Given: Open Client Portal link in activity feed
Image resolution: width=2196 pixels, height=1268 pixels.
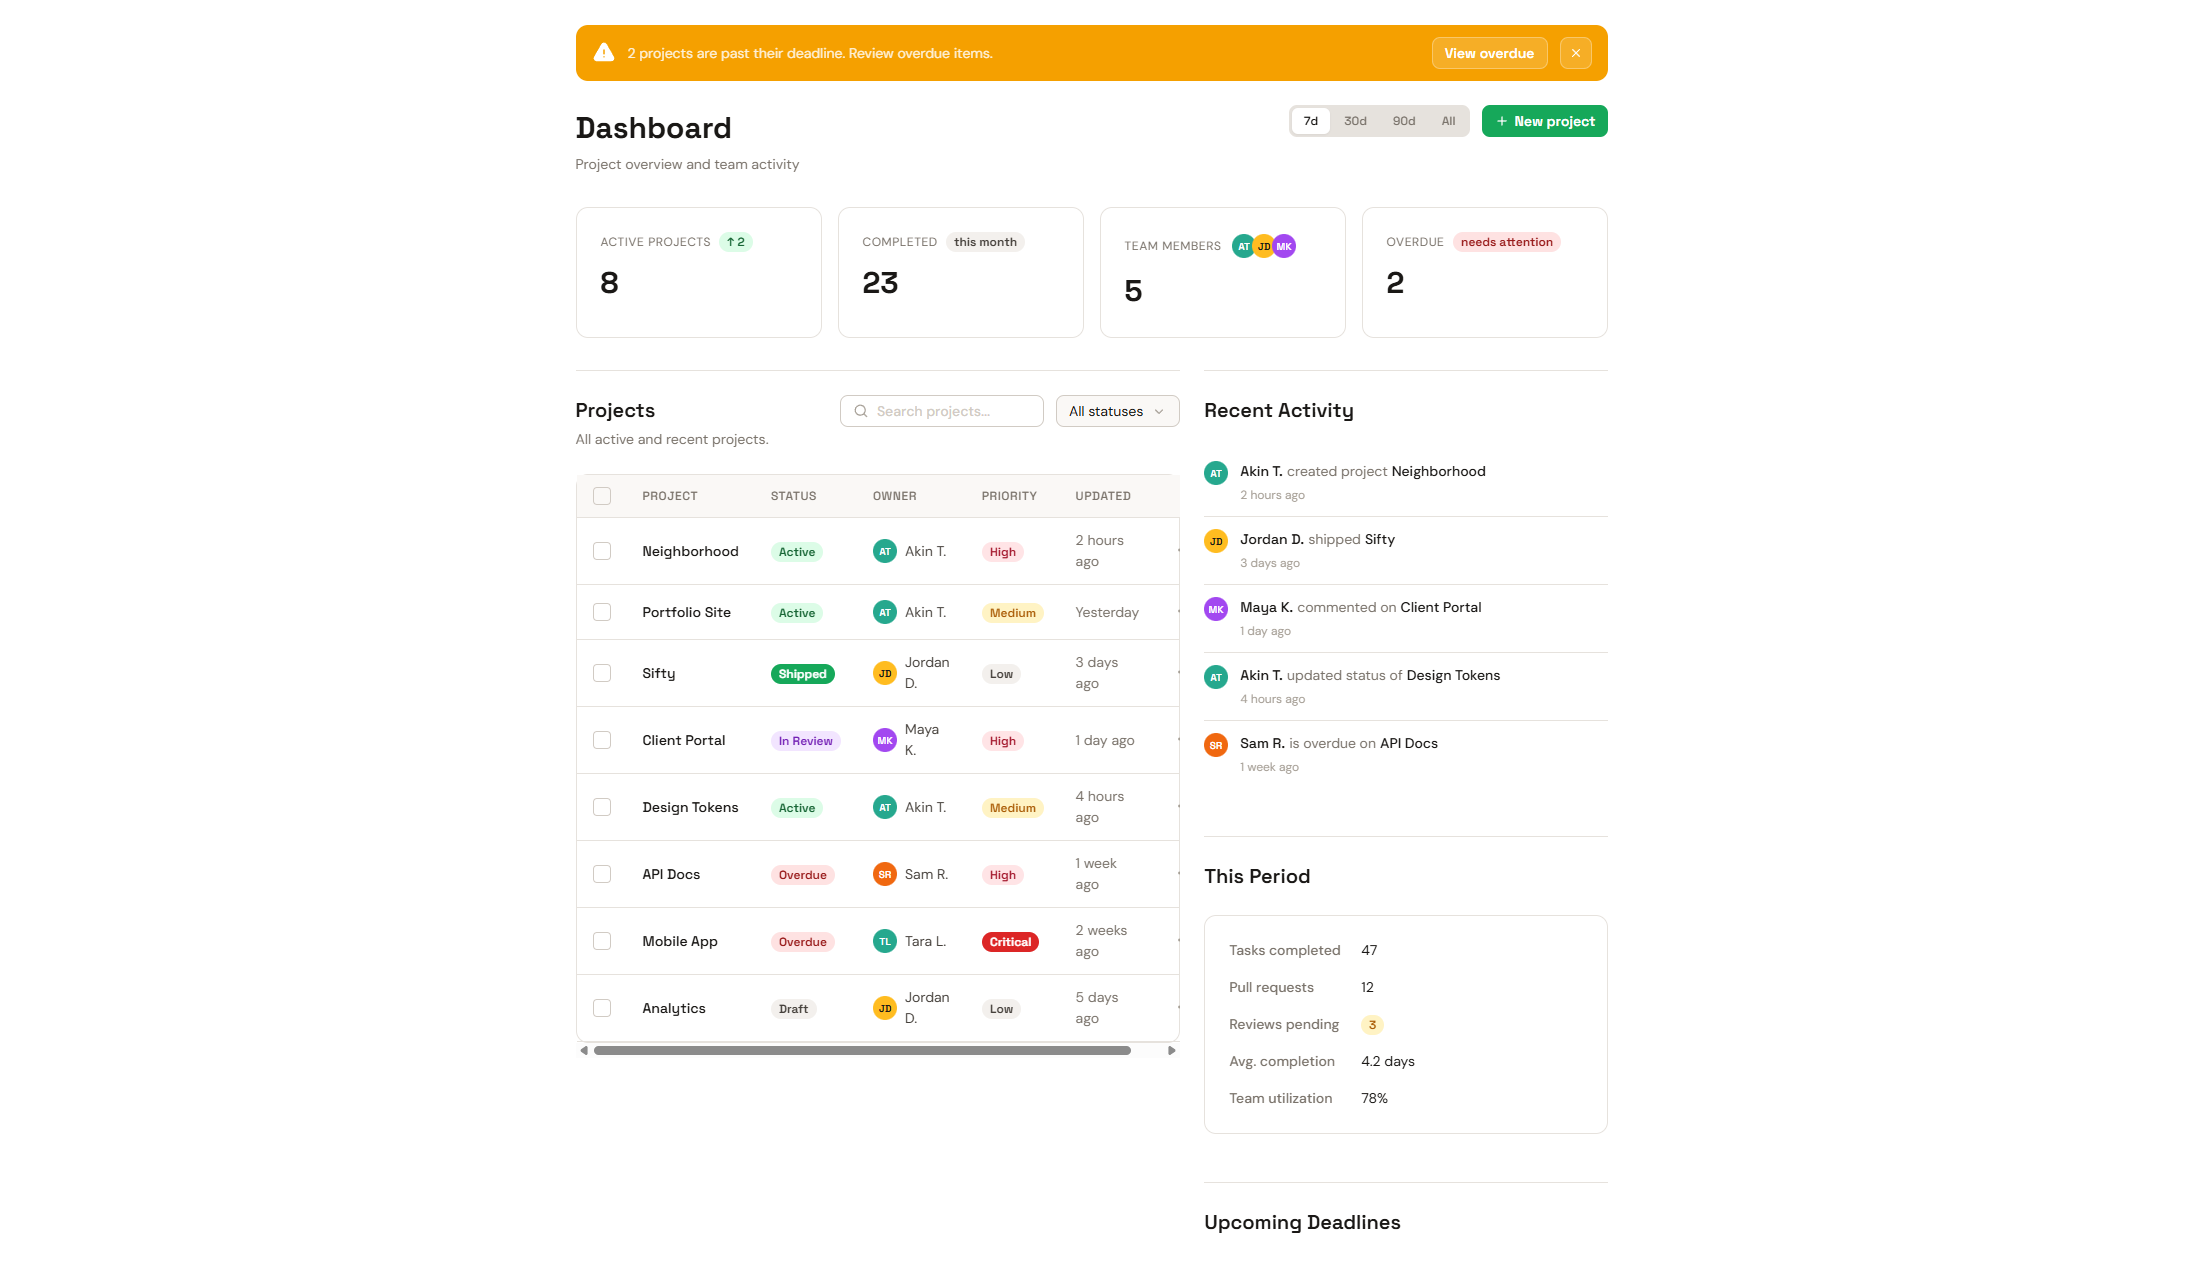Looking at the screenshot, I should click(x=1440, y=607).
